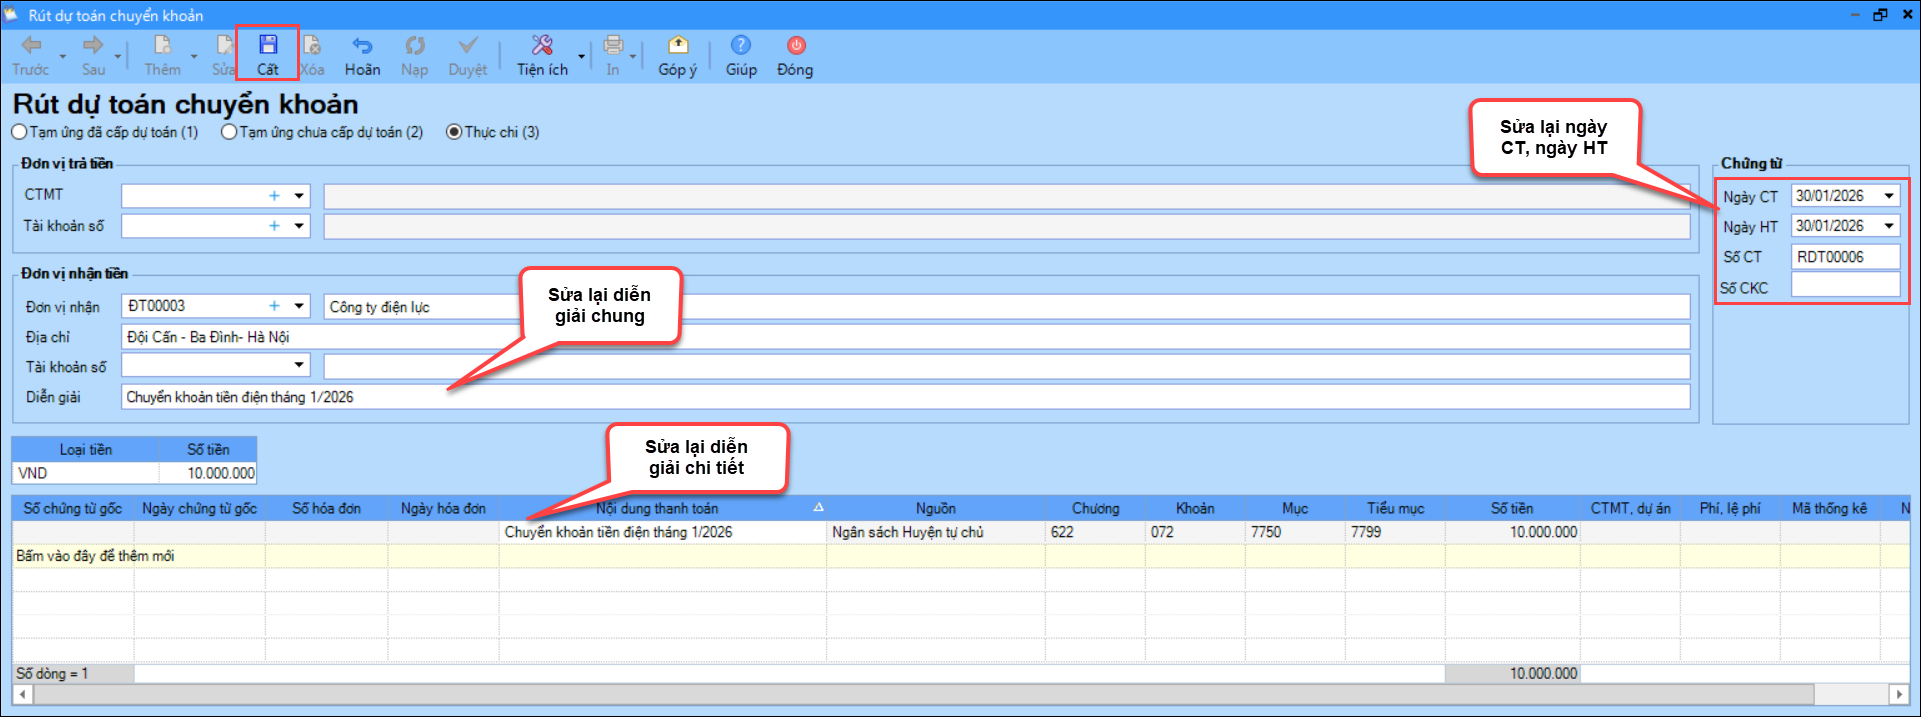Image resolution: width=1921 pixels, height=717 pixels.
Task: Click the Hoãn (undo) toolbar icon
Action: (362, 45)
